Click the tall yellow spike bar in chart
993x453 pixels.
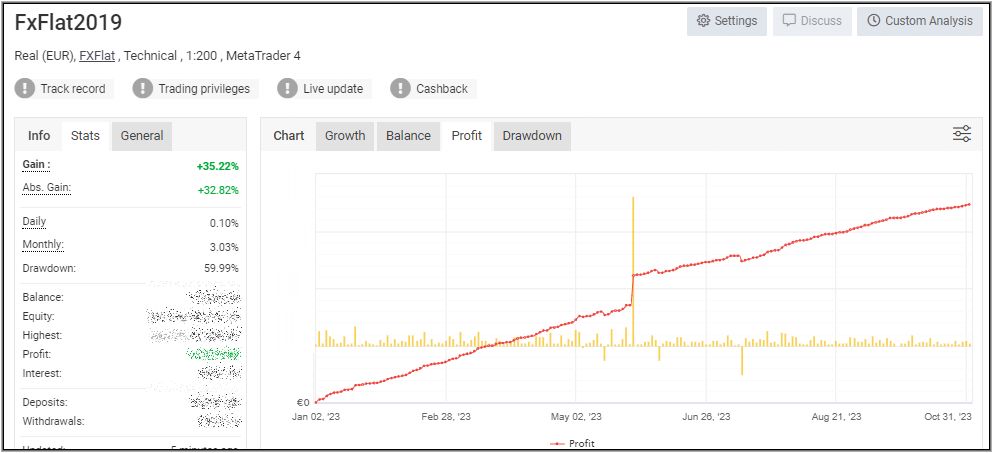(x=633, y=260)
